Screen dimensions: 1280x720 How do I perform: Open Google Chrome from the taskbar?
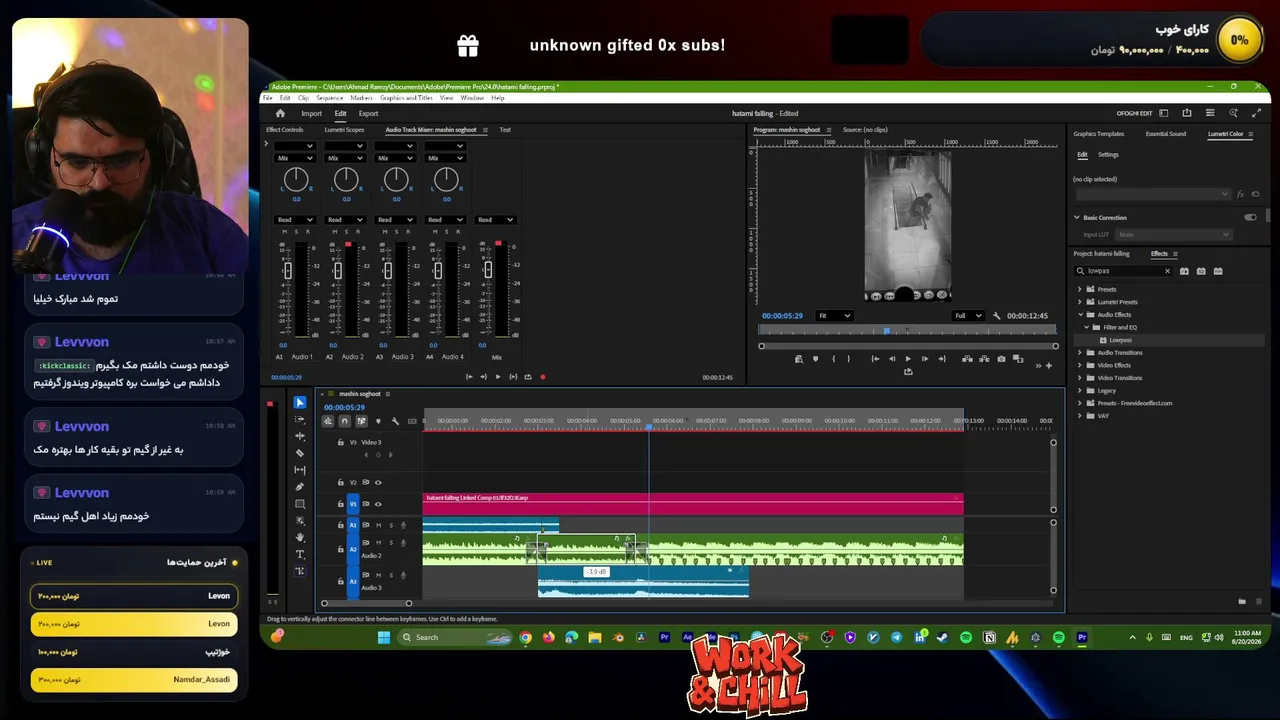[525, 637]
